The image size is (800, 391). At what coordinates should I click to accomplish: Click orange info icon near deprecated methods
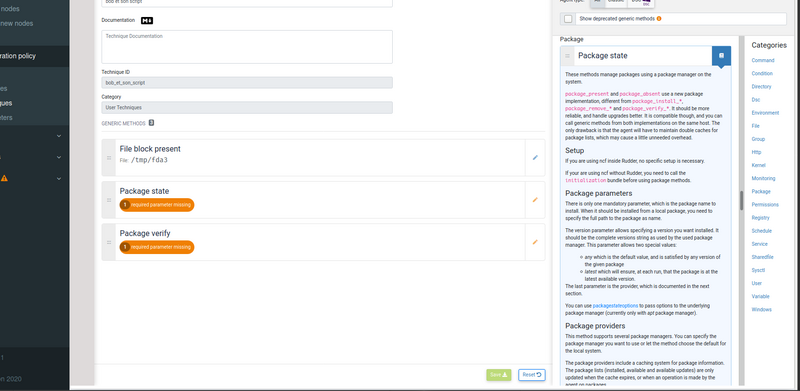tap(659, 19)
